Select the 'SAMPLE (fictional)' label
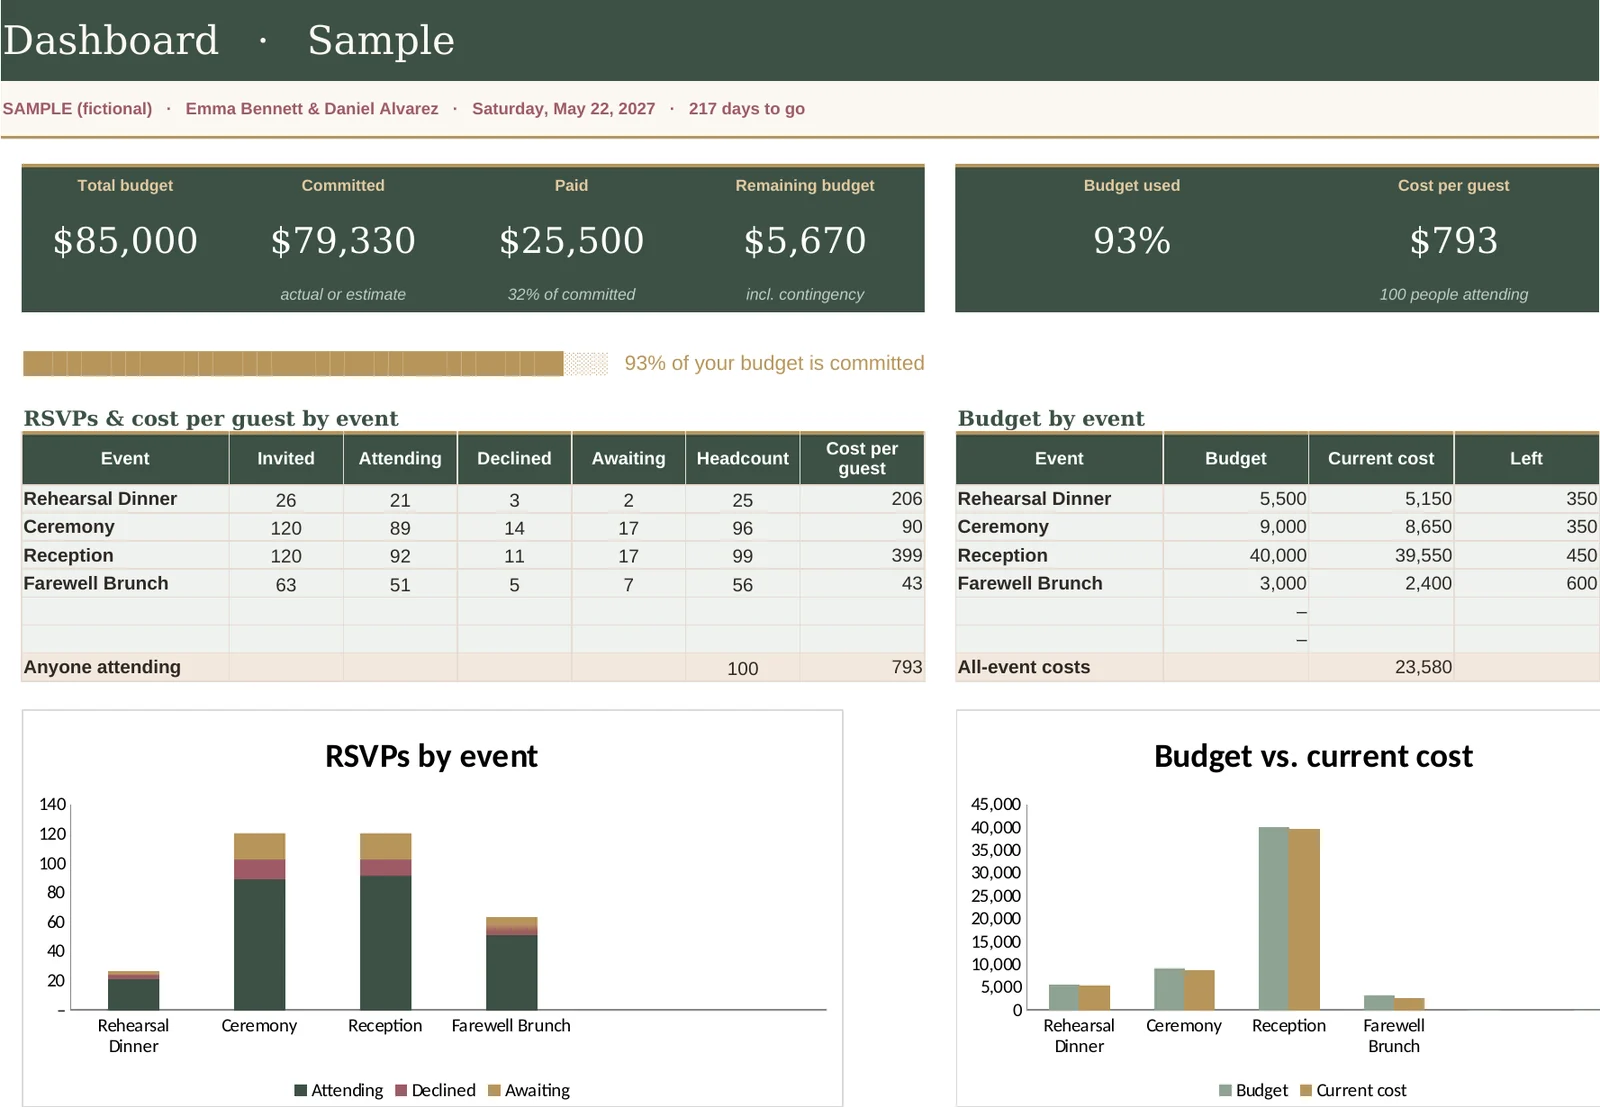This screenshot has height=1107, width=1600. click(77, 109)
